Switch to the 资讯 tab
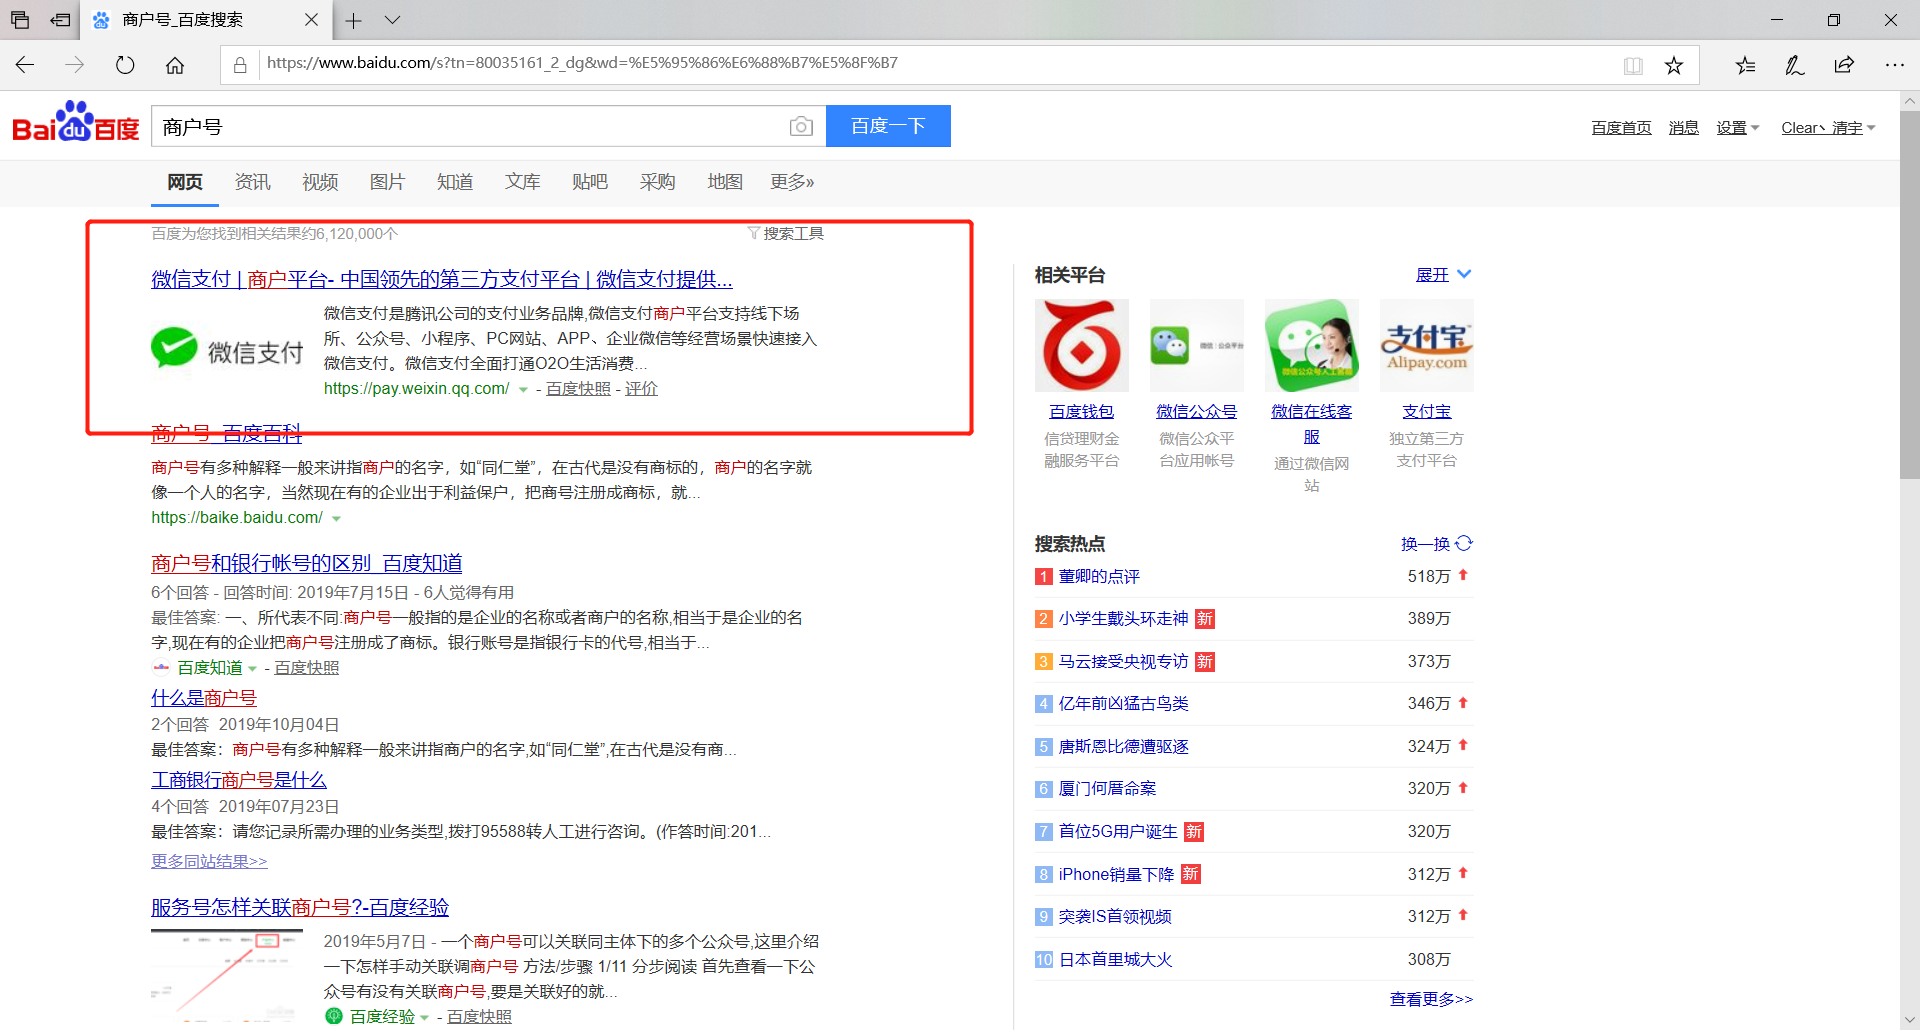Image resolution: width=1920 pixels, height=1030 pixels. [x=252, y=182]
